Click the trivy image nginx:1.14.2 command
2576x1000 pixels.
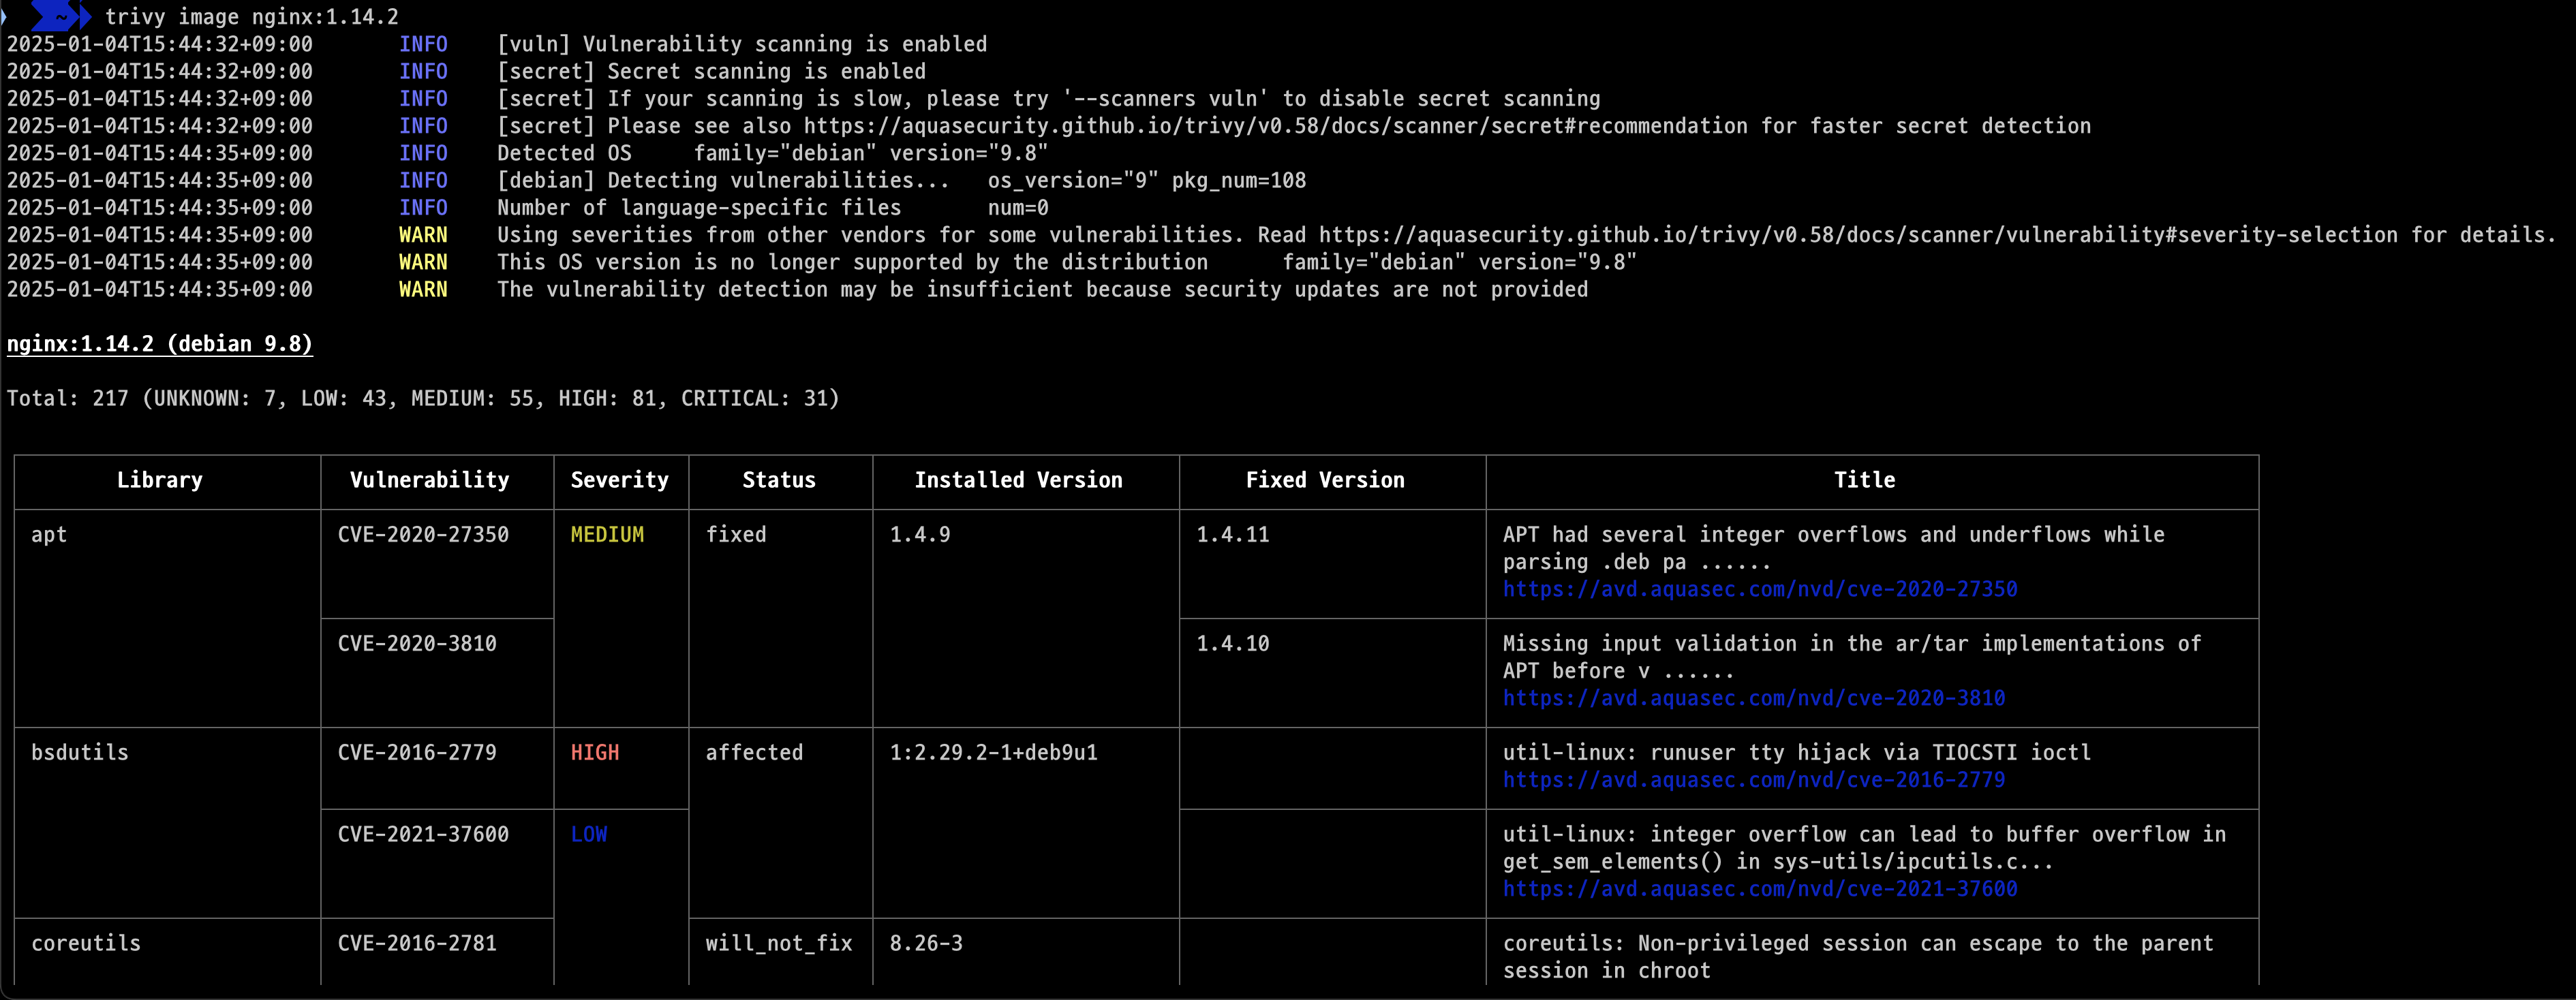pos(252,17)
